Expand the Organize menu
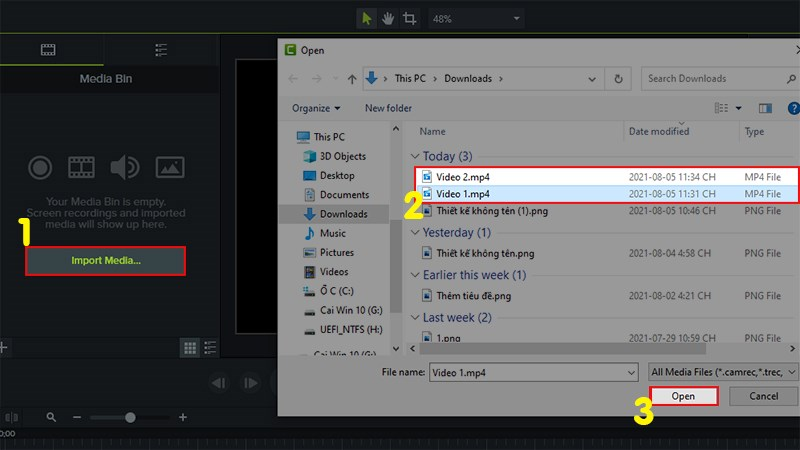Viewport: 800px width, 450px height. click(316, 108)
